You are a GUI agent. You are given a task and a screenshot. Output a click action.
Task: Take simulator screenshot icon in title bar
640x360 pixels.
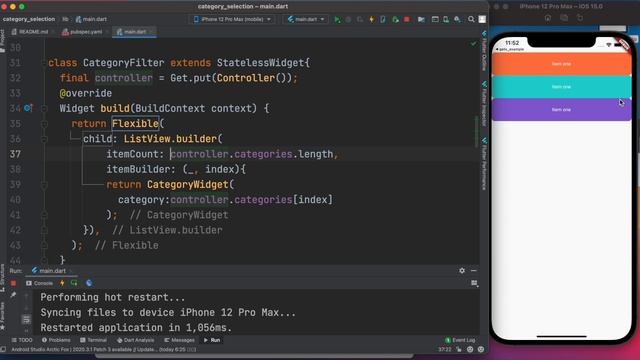pyautogui.click(x=564, y=18)
